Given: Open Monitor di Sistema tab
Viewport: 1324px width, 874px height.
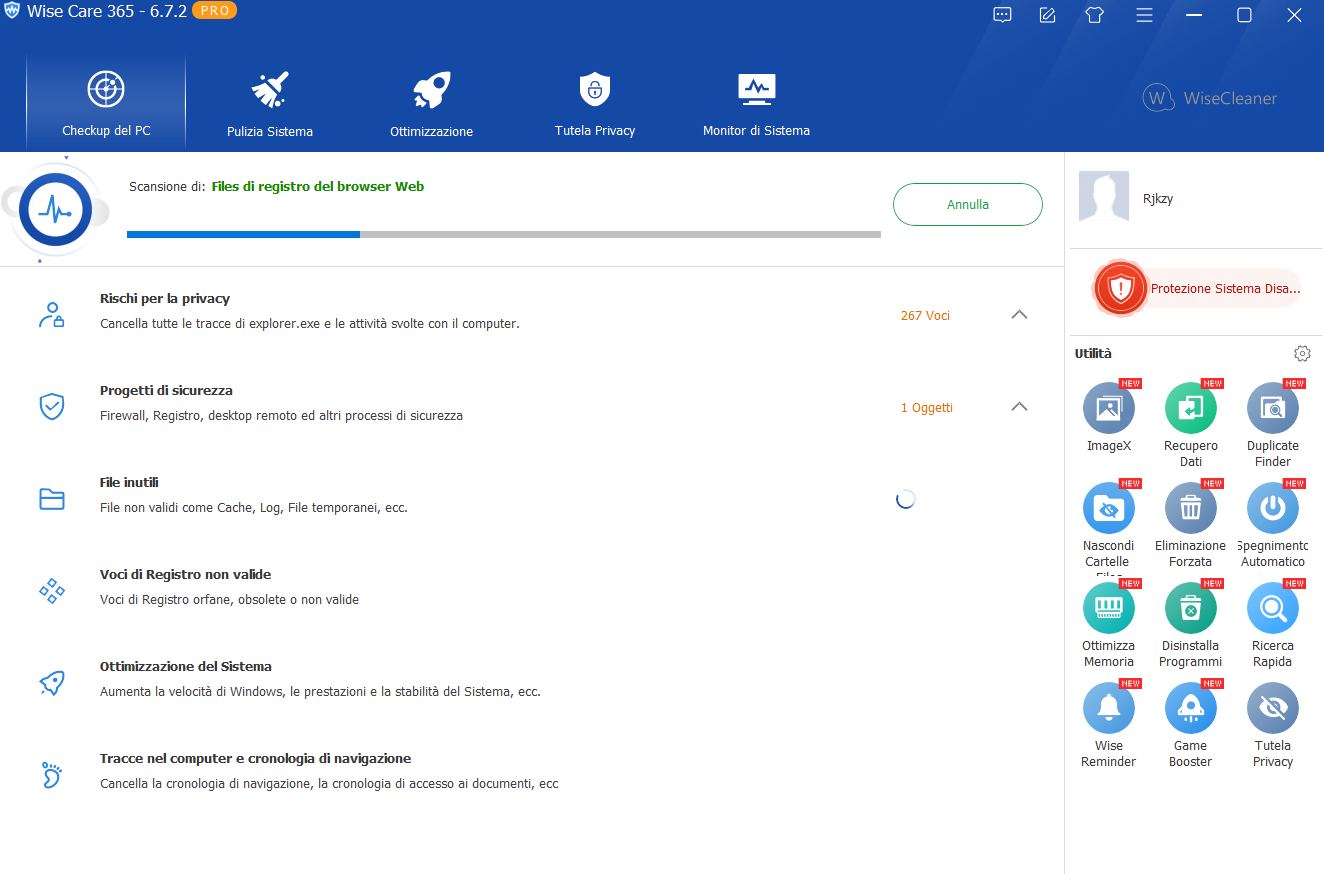Looking at the screenshot, I should (757, 103).
